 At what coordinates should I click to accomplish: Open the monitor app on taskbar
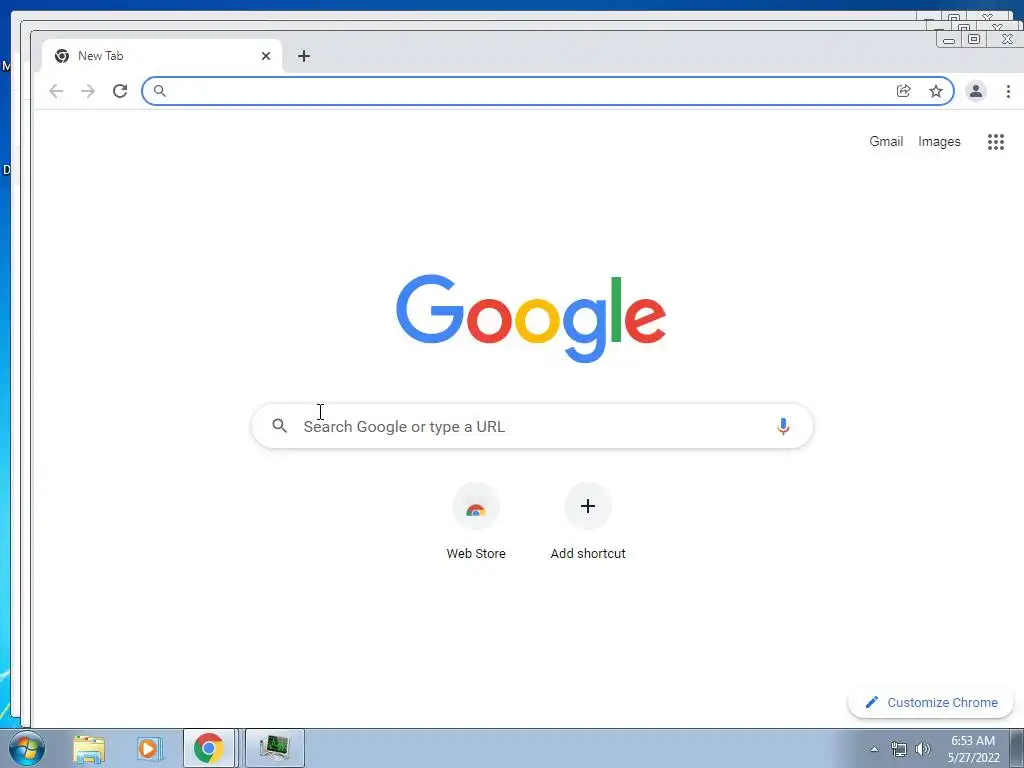click(x=274, y=748)
